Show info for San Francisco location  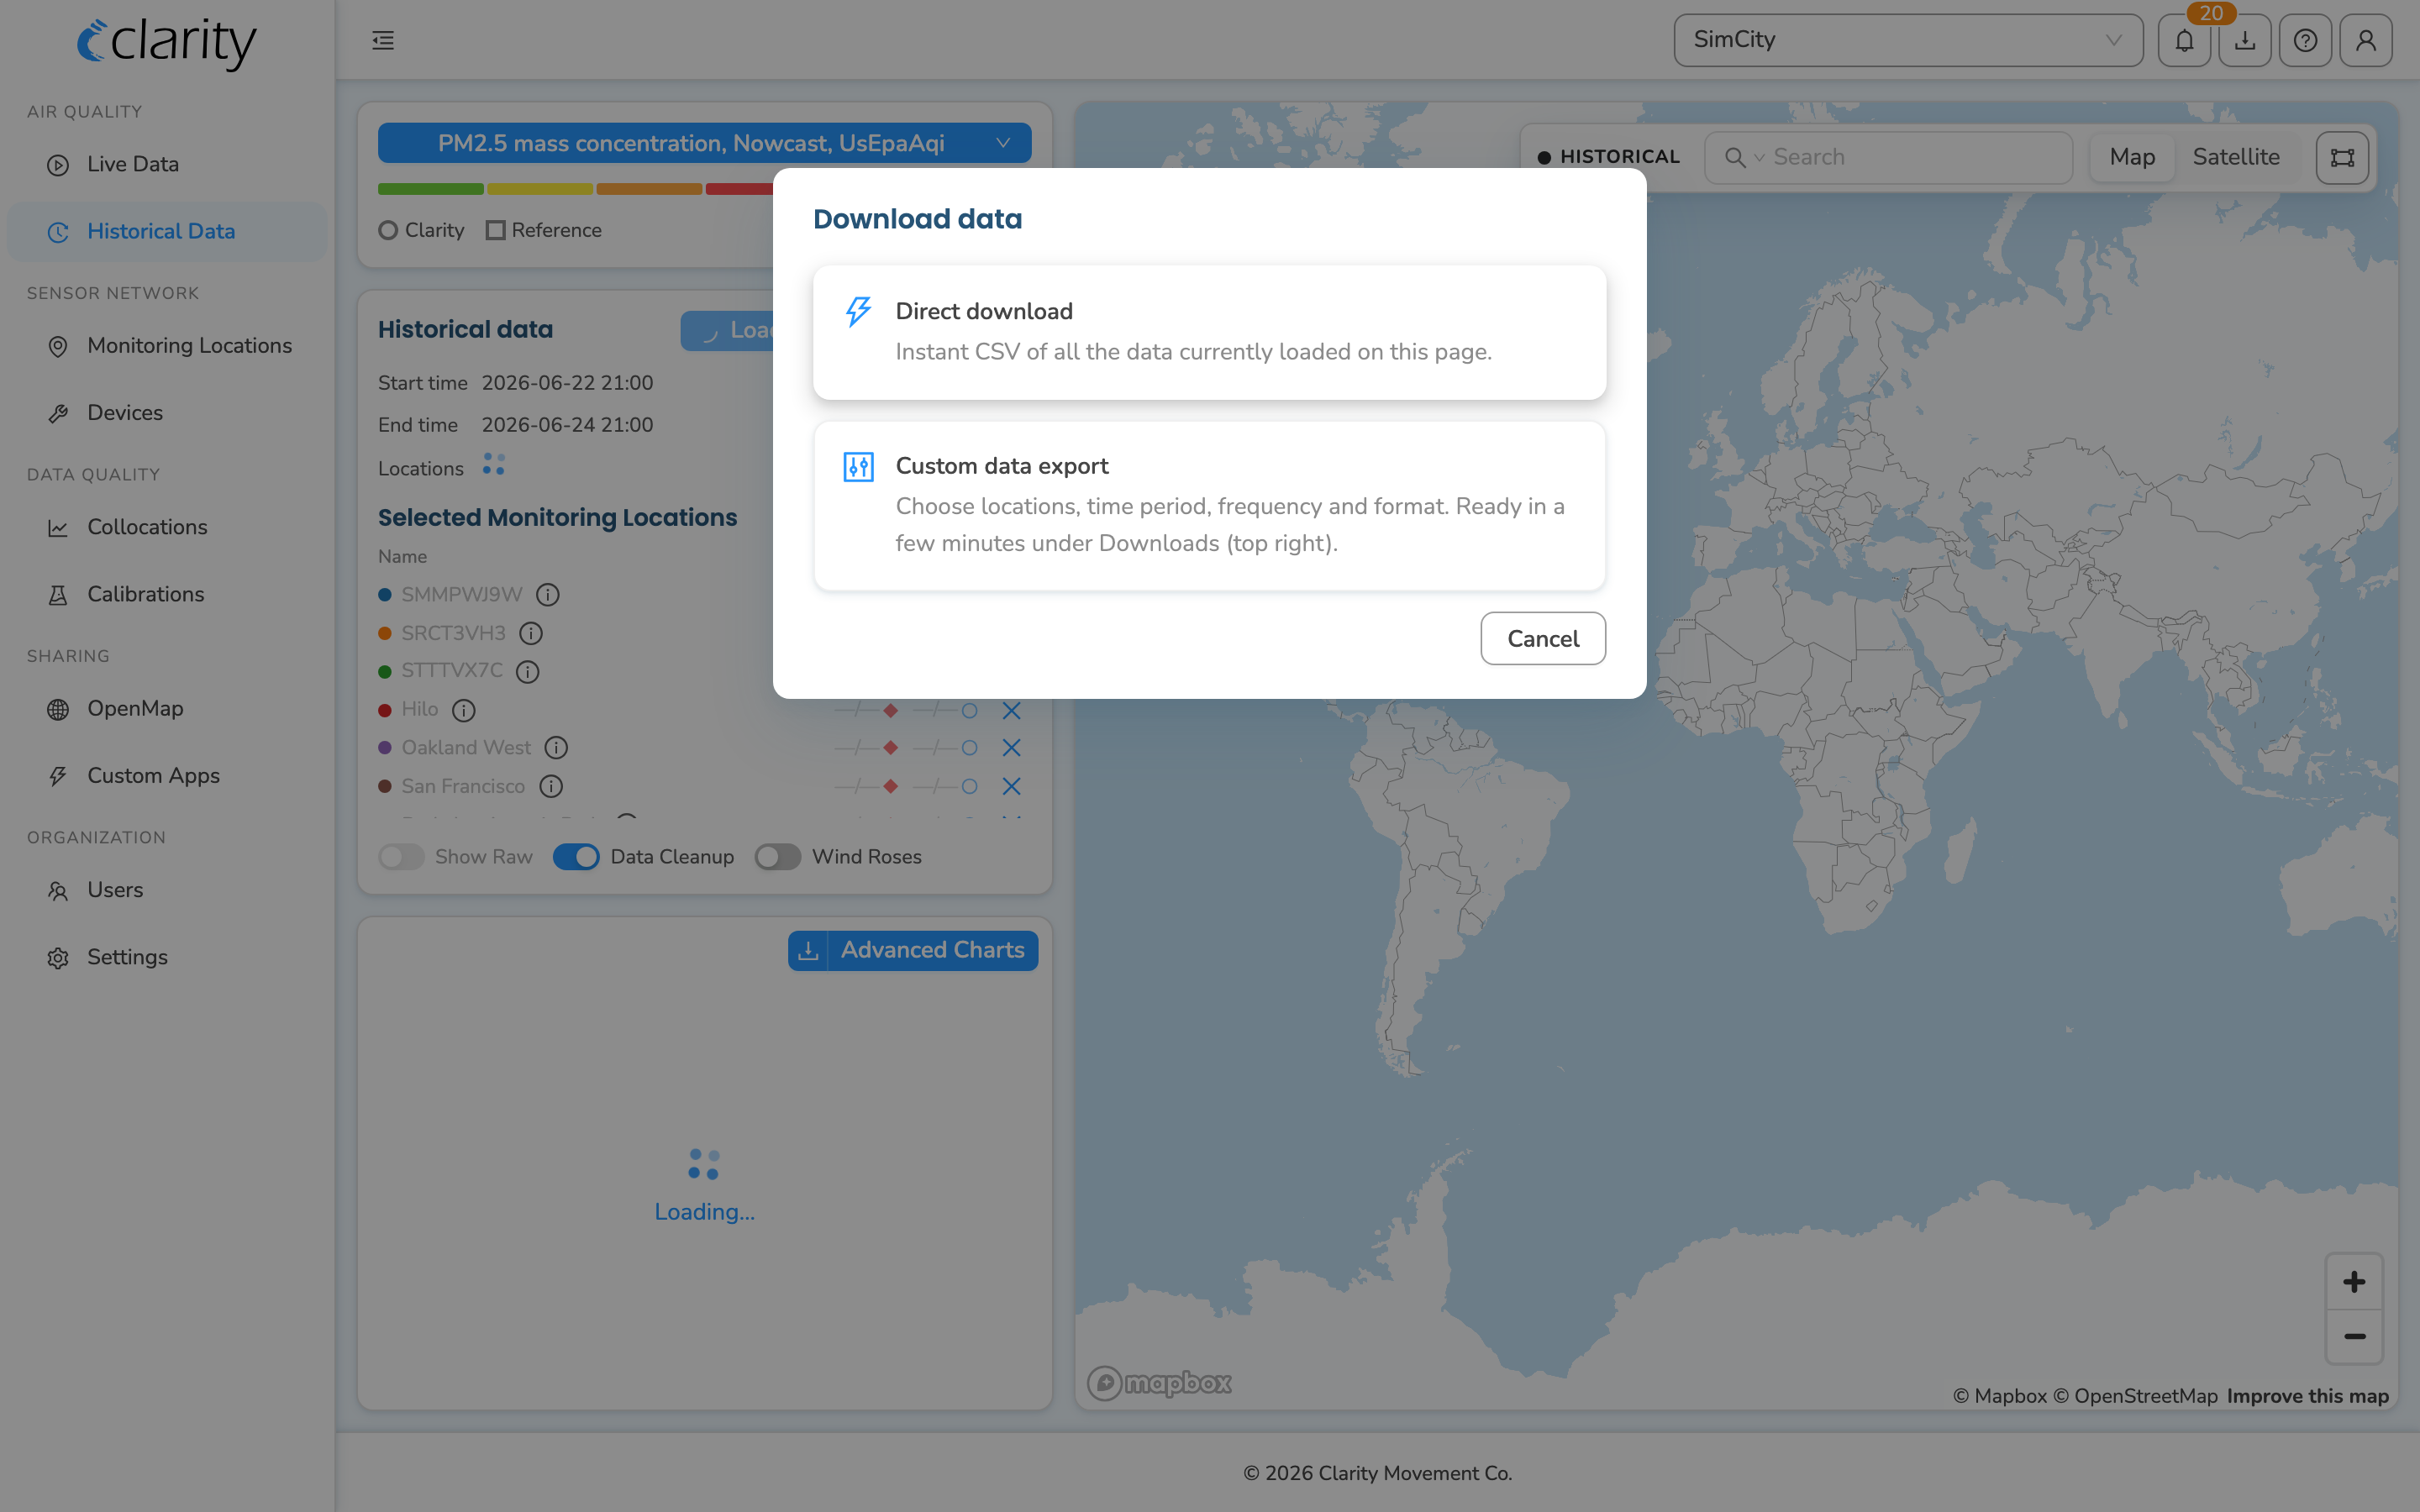(x=551, y=786)
